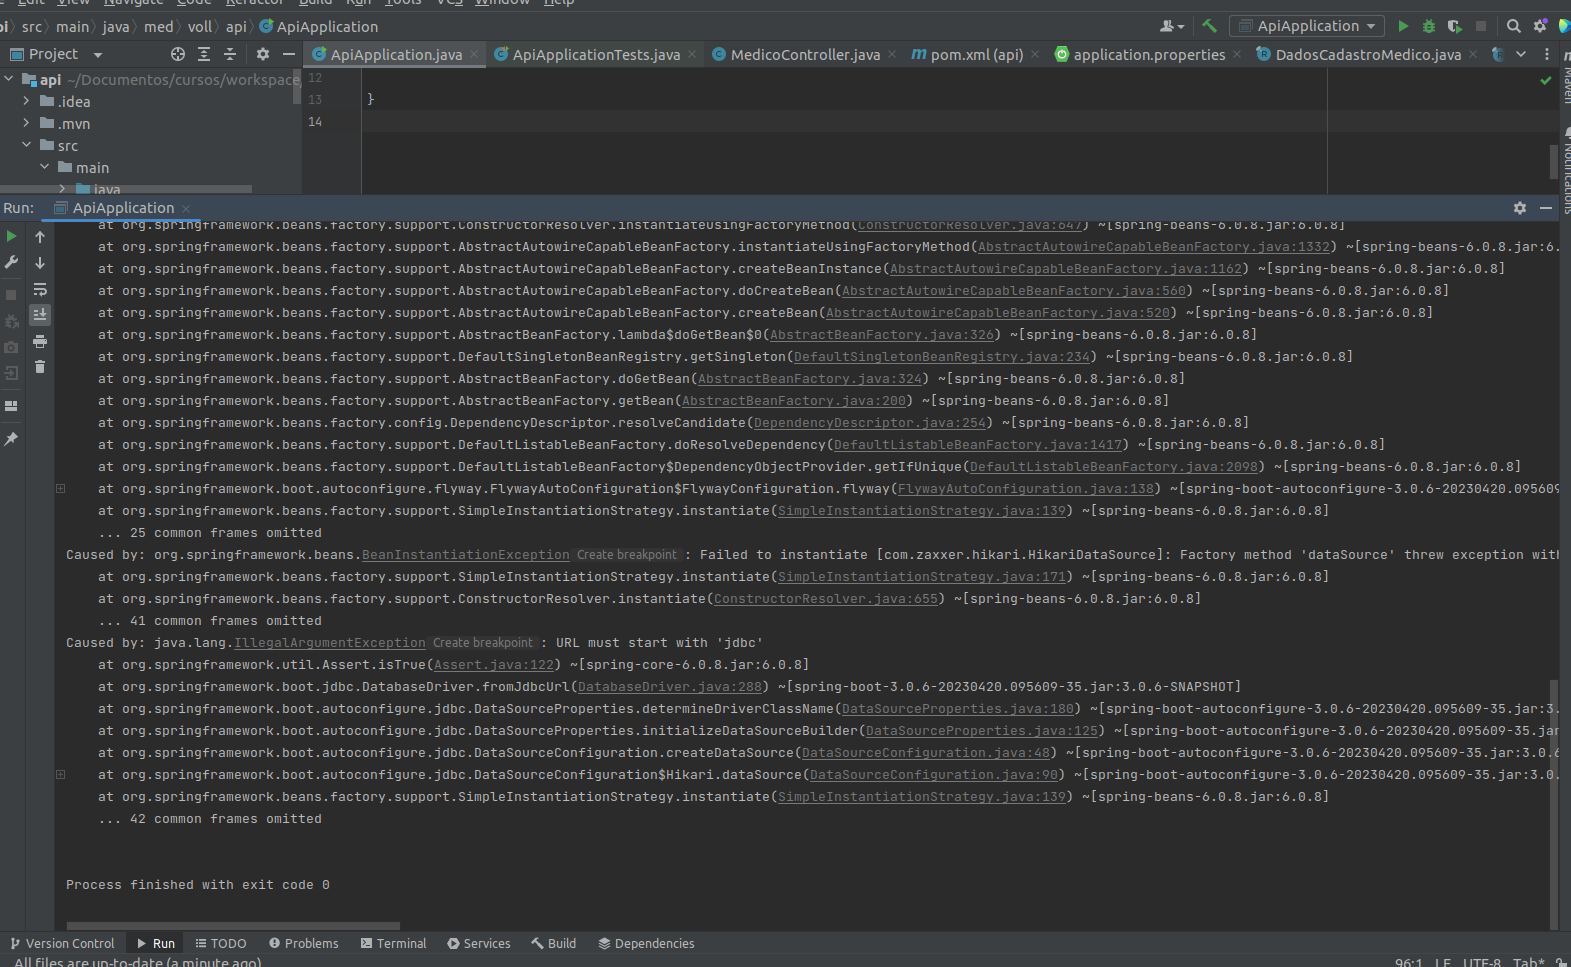Show hidden editor tabs chevron
Screen dimensions: 1571x967
pyautogui.click(x=1521, y=54)
